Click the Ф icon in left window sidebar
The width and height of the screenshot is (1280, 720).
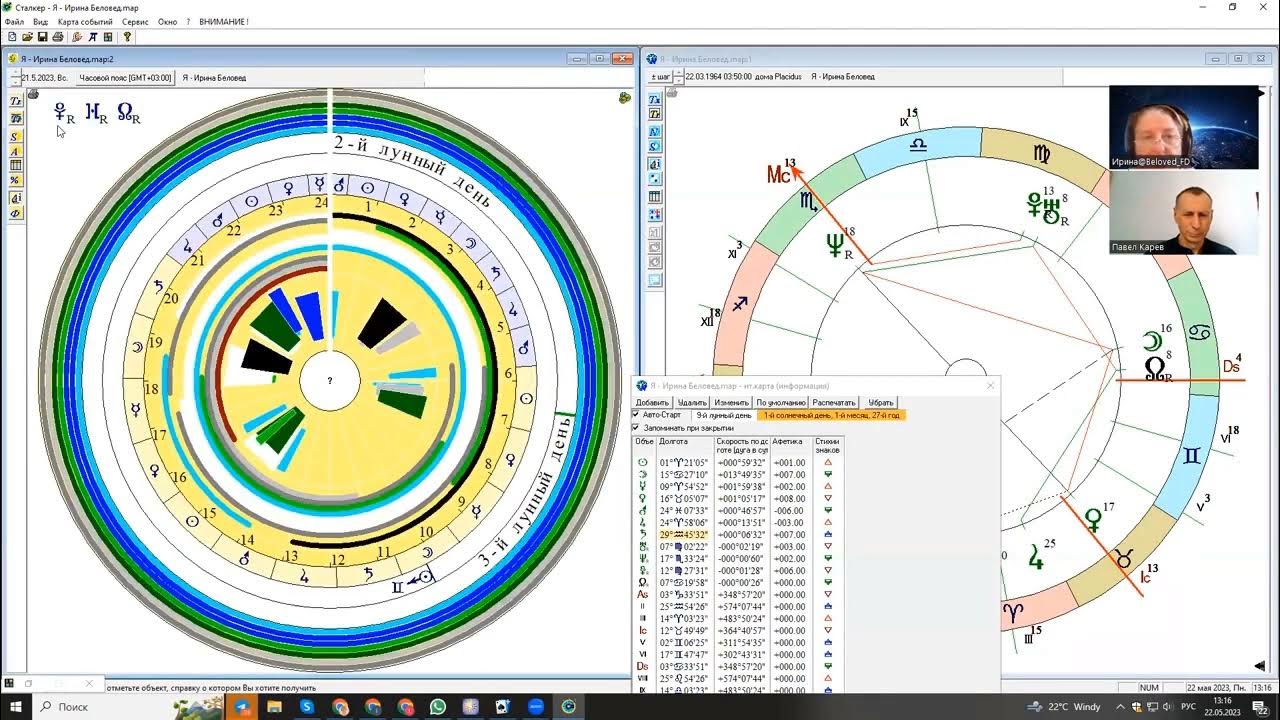coord(16,213)
